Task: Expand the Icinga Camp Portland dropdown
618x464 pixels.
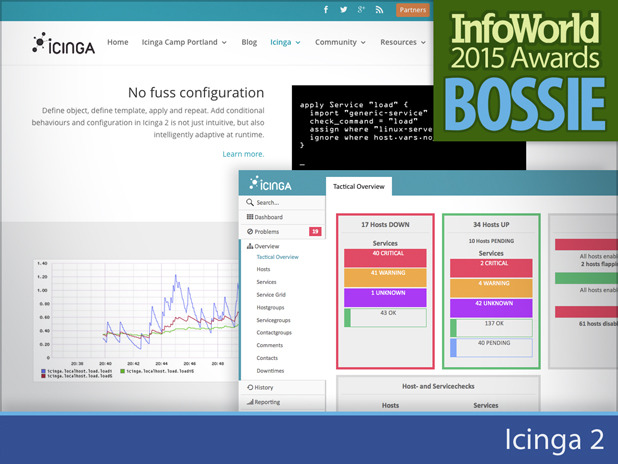Action: coord(184,42)
